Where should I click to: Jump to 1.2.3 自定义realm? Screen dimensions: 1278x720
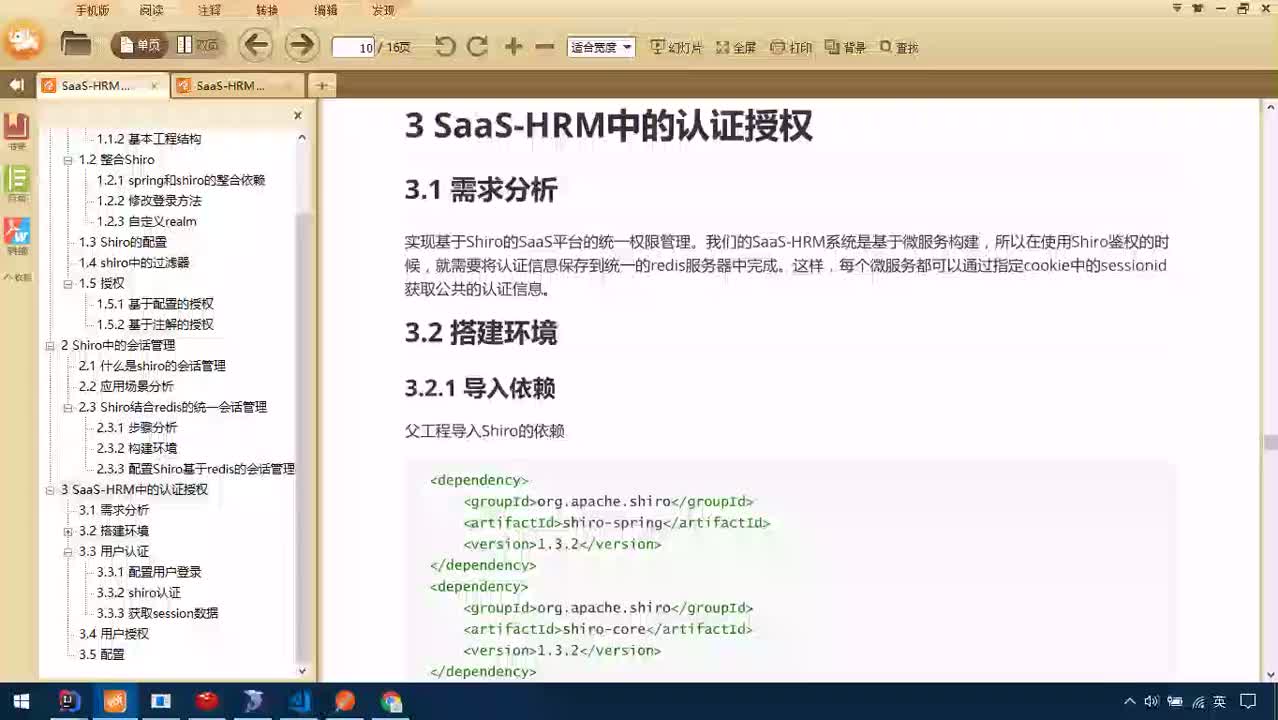click(147, 222)
